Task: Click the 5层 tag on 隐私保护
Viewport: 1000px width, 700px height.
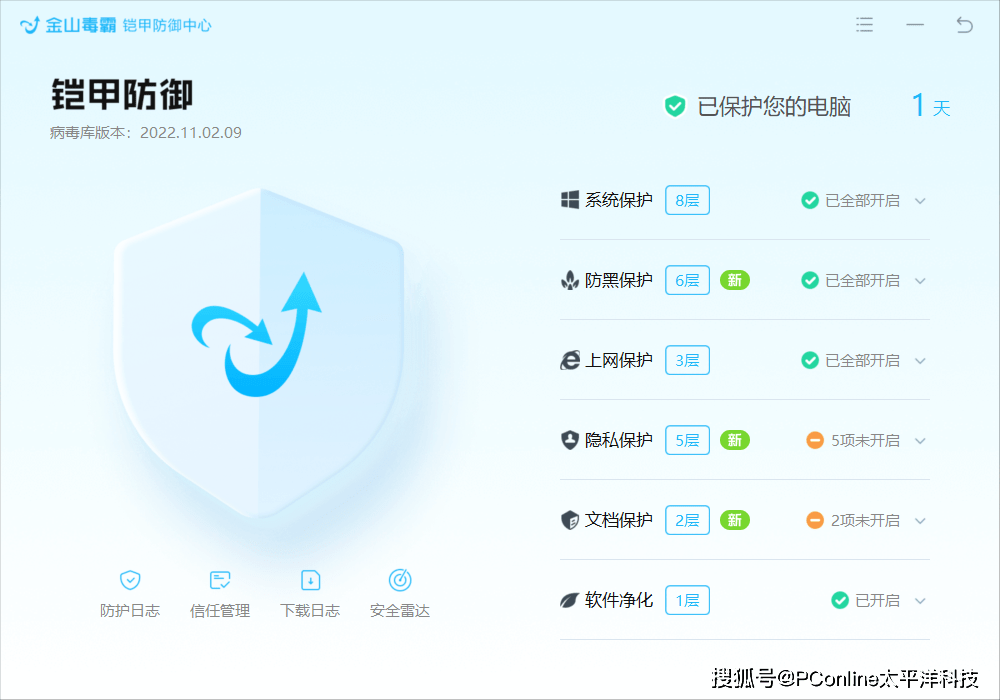Action: tap(688, 440)
